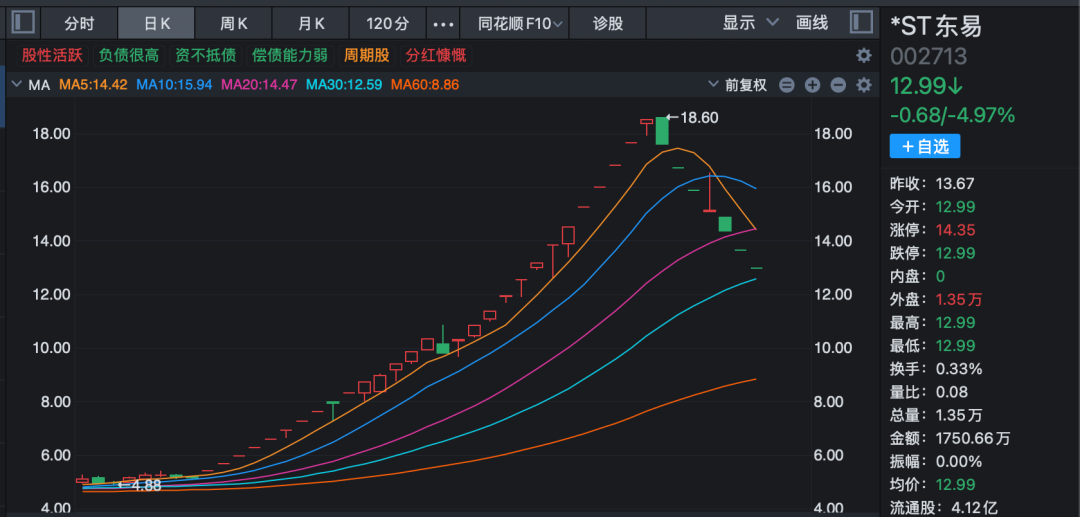Select the 周K weekly chart tab
Viewport: 1080px width, 517px height.
pos(235,23)
